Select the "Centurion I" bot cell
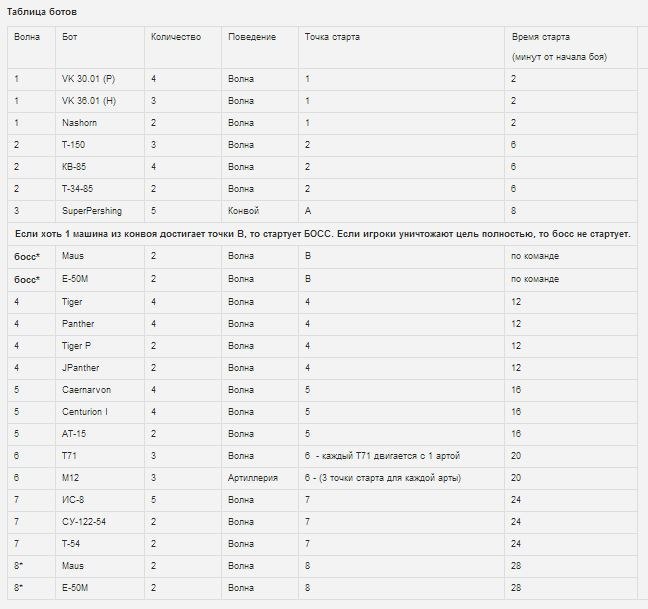This screenshot has width=648, height=609. point(84,411)
